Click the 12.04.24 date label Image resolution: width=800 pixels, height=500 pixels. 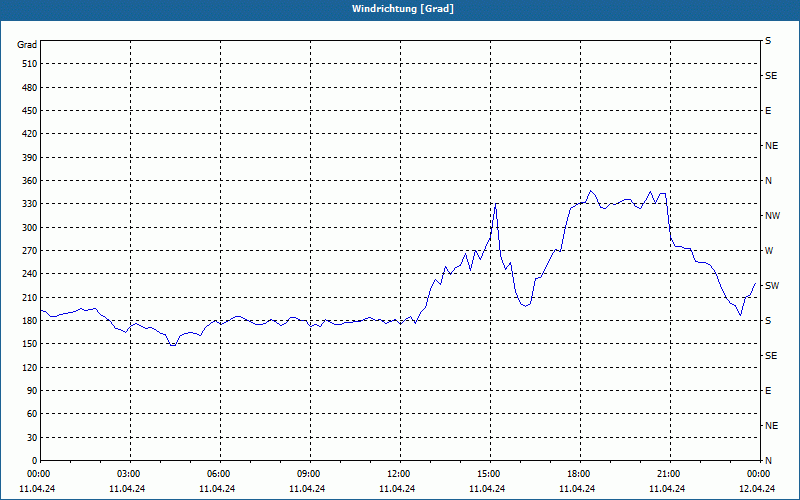tap(757, 489)
